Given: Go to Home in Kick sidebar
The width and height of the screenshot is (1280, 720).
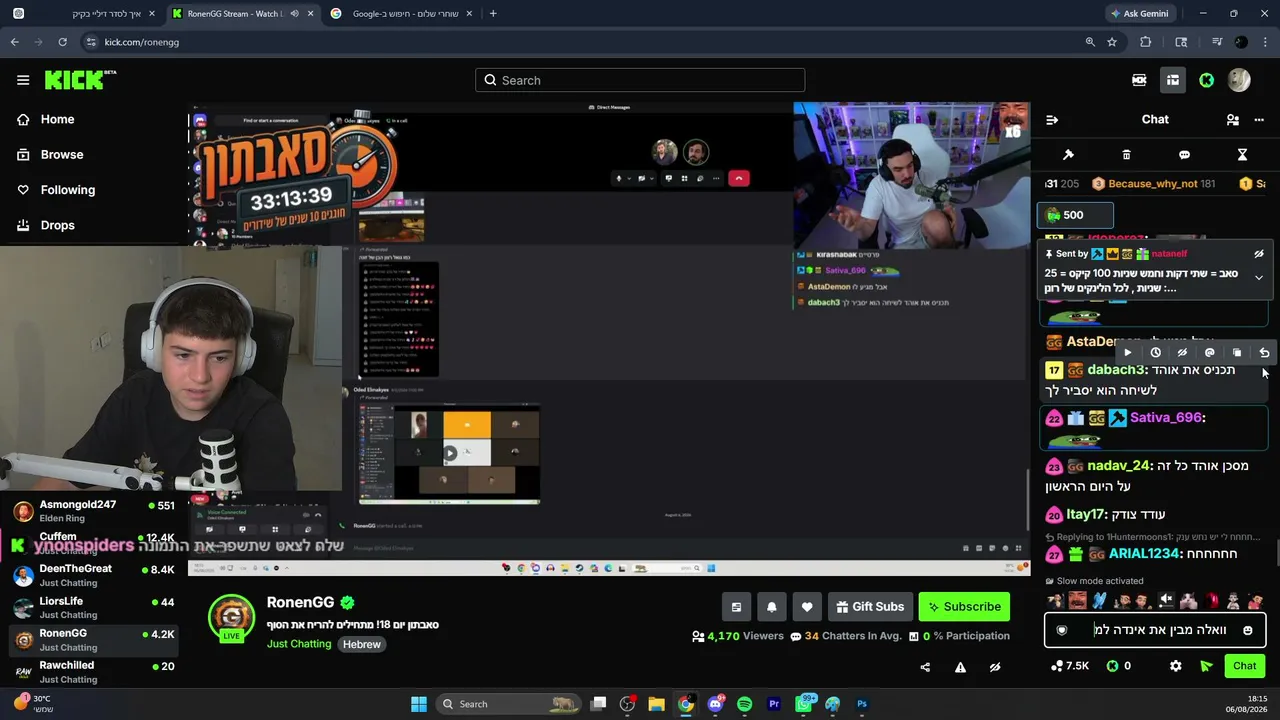Looking at the screenshot, I should click(x=58, y=119).
